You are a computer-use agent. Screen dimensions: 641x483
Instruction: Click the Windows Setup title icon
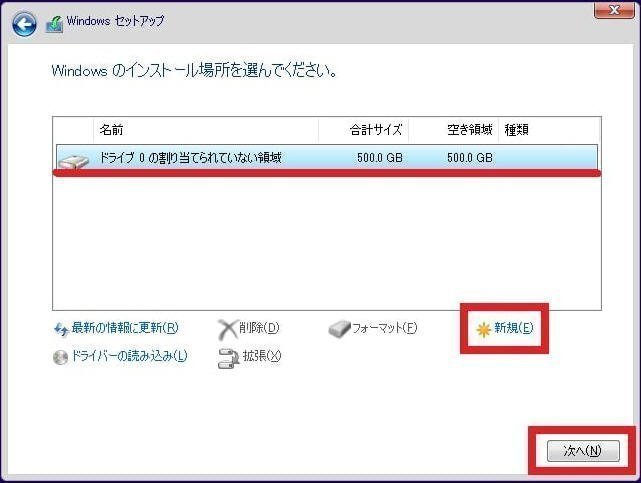tap(54, 24)
